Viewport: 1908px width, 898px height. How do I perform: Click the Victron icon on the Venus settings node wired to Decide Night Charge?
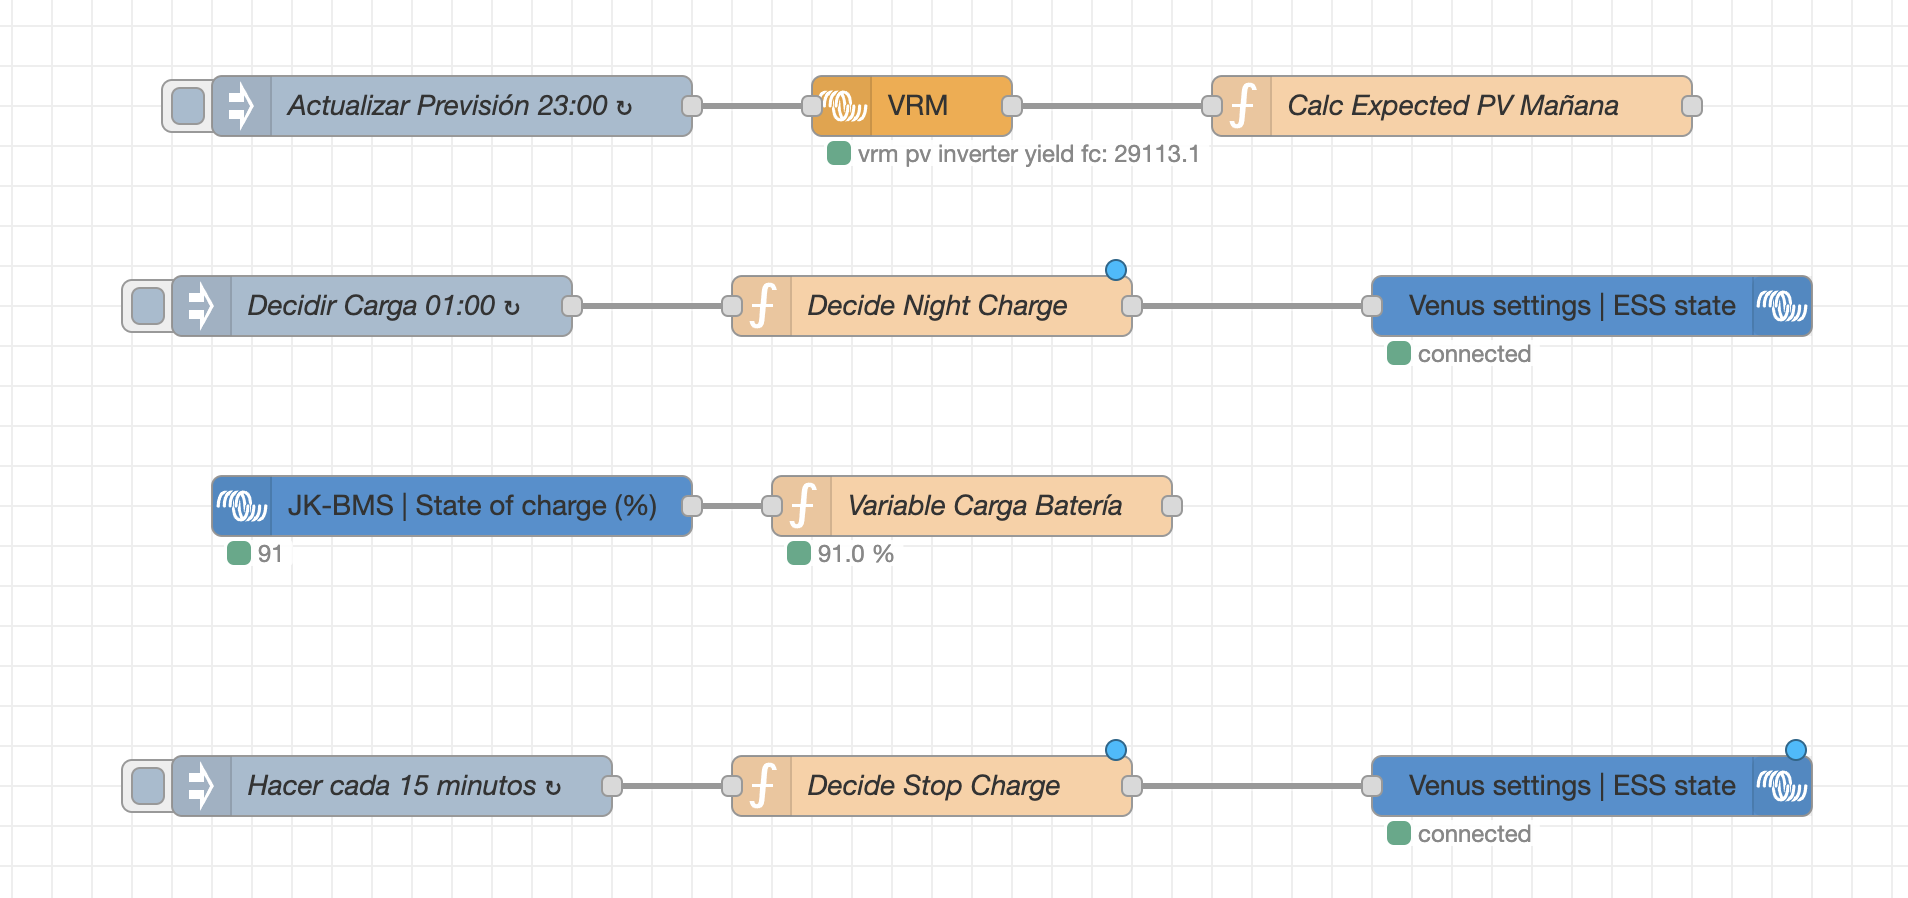(x=1782, y=306)
